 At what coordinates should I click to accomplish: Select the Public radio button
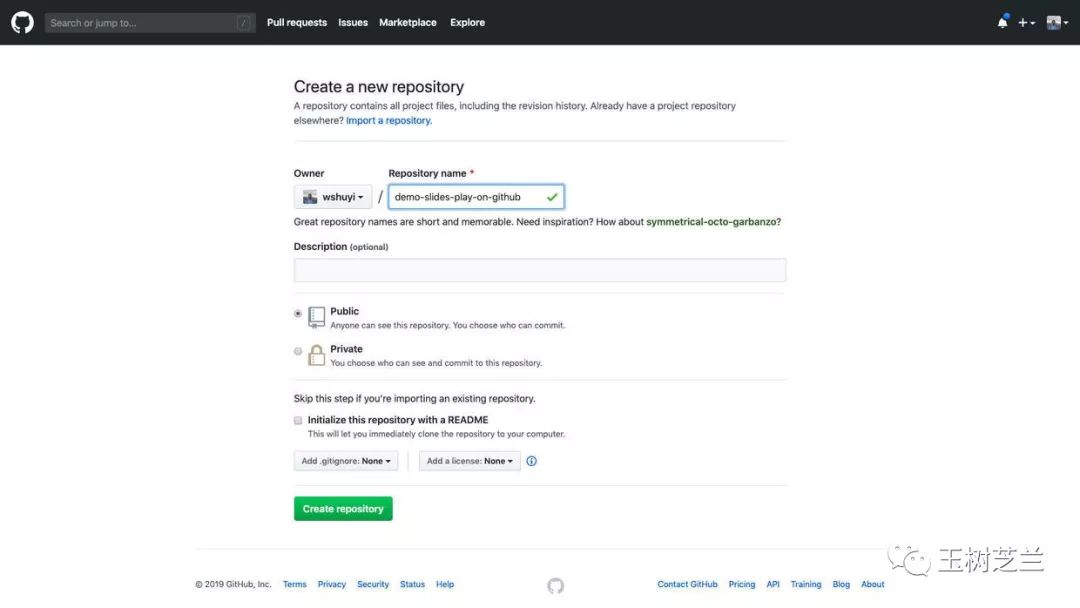point(298,313)
